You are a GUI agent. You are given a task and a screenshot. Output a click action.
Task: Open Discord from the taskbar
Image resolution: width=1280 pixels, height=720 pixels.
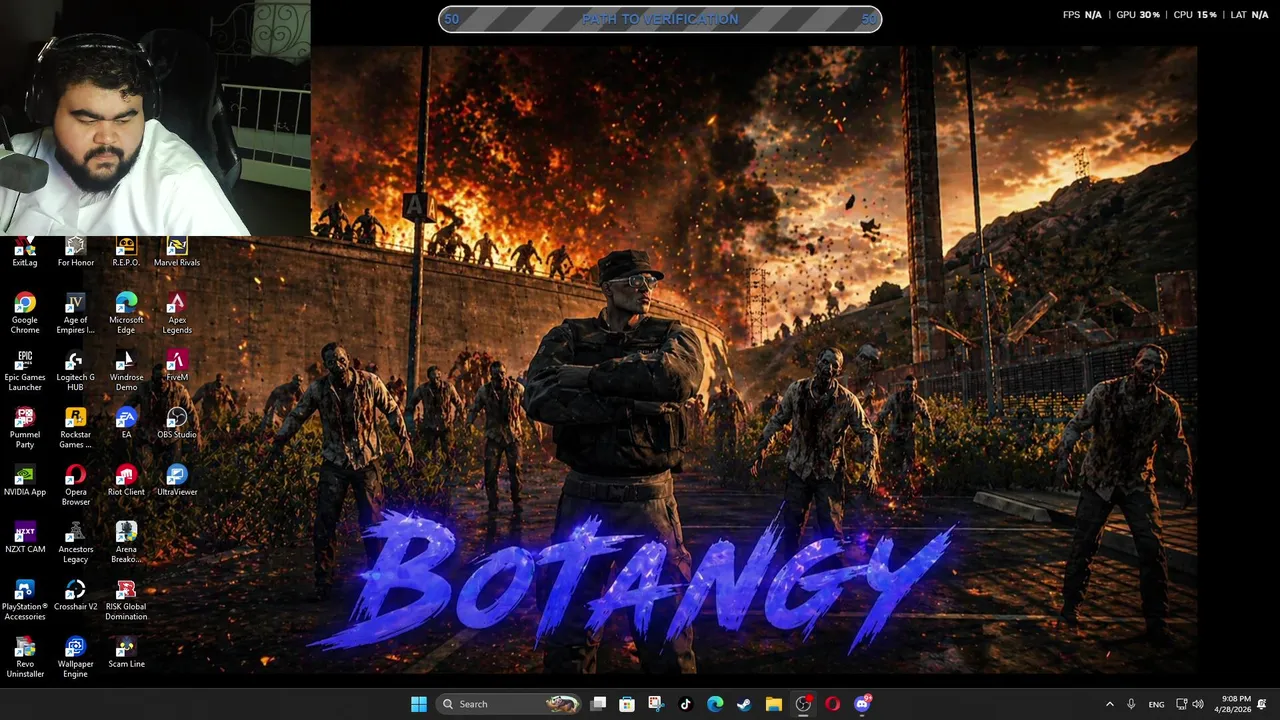[862, 704]
